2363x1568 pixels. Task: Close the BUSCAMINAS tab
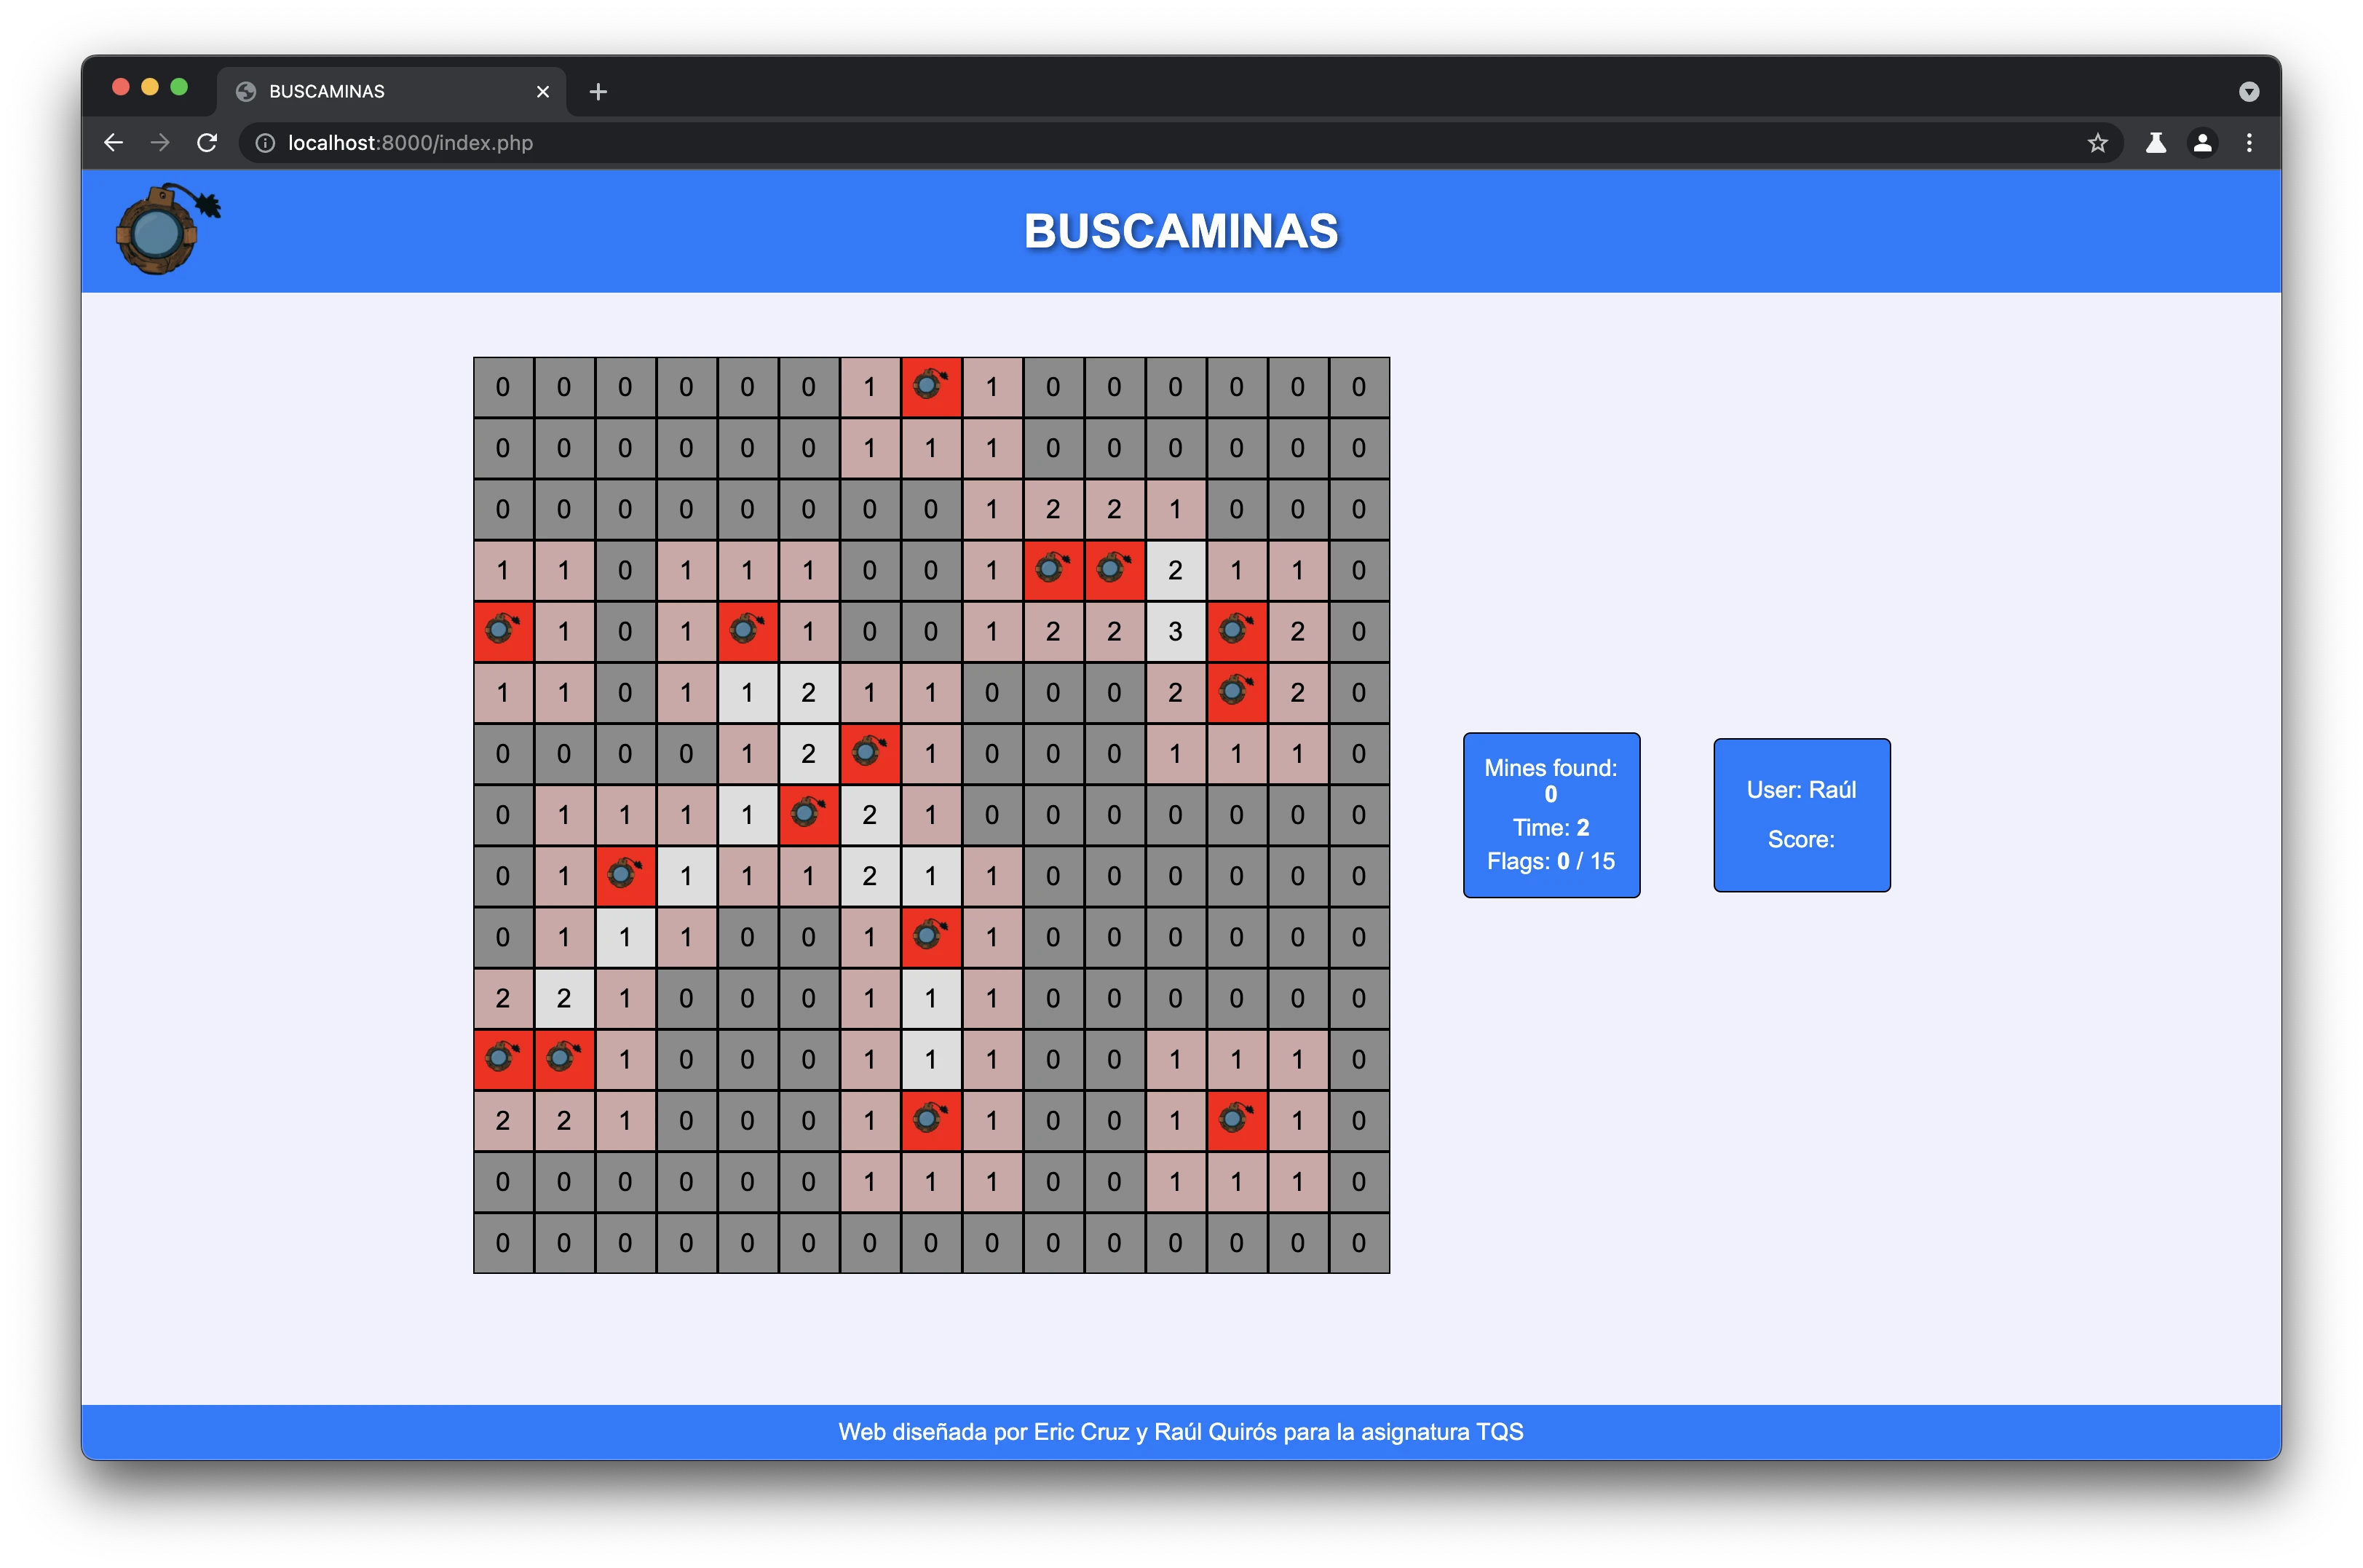[x=543, y=92]
